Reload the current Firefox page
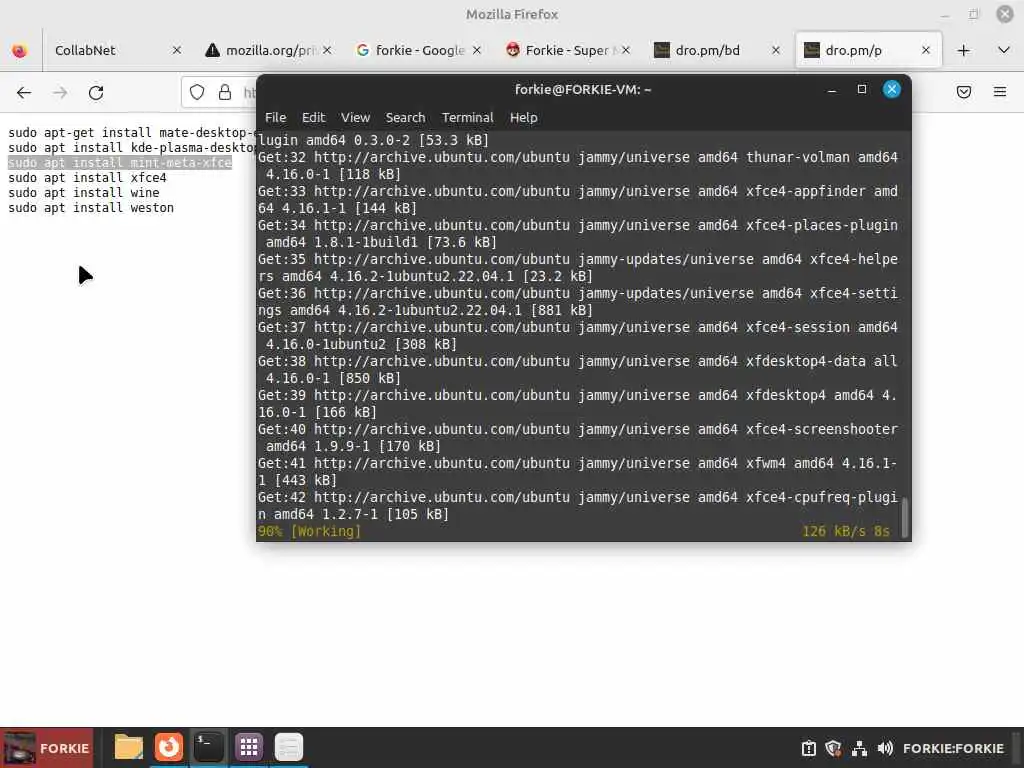The height and width of the screenshot is (768, 1024). (x=96, y=93)
